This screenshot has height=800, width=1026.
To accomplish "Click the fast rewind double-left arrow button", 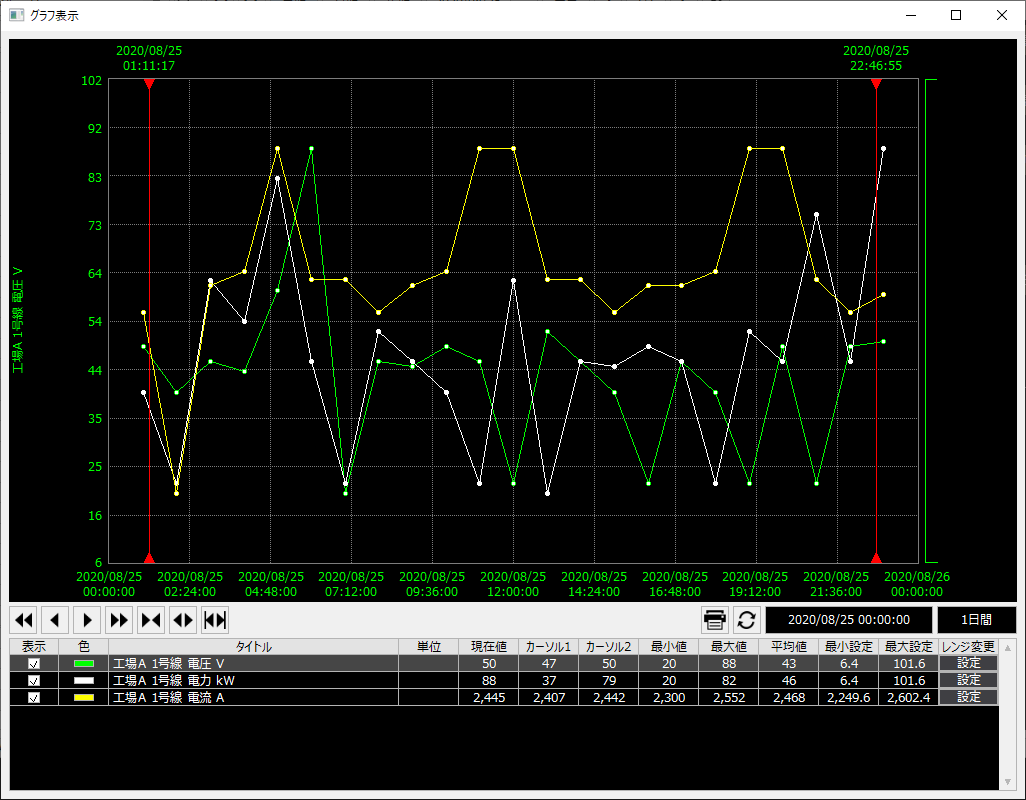I will [x=24, y=620].
